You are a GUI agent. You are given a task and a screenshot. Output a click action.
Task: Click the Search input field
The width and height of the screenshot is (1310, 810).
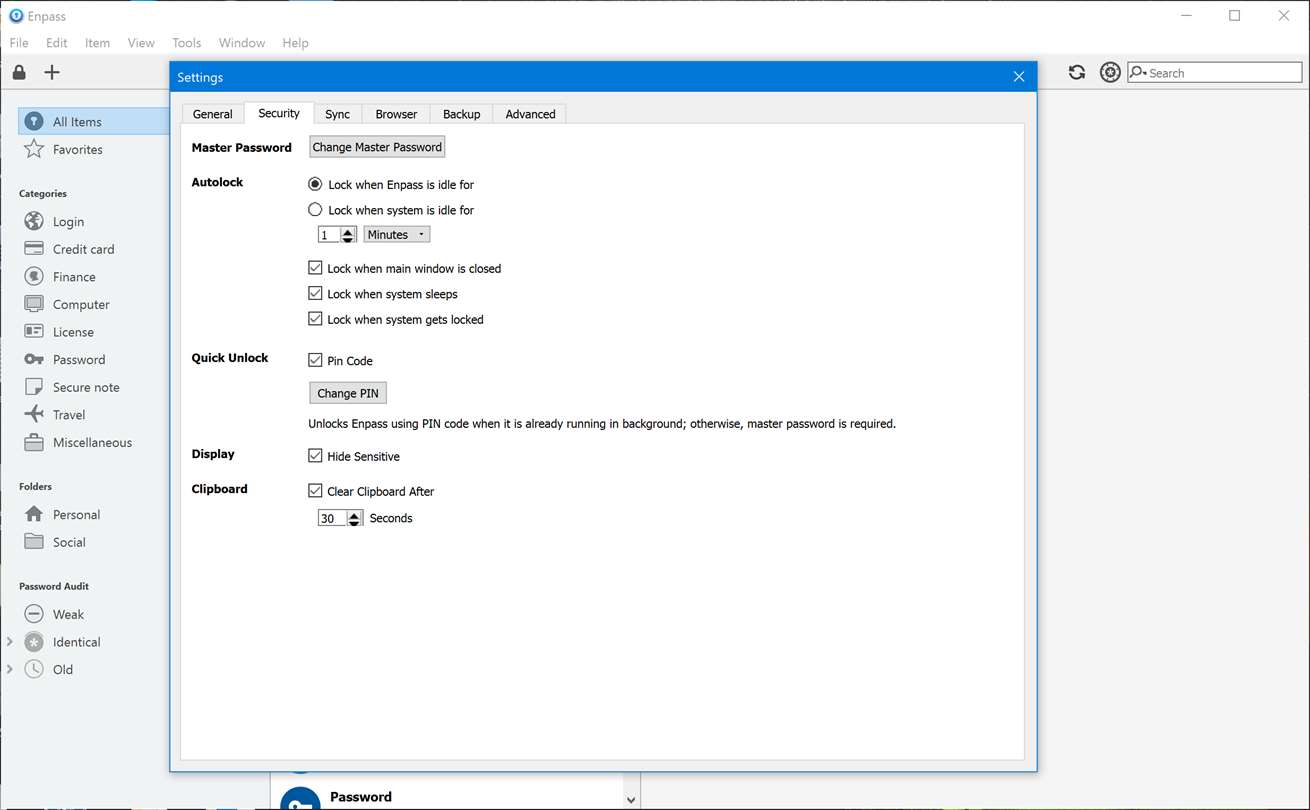click(x=1215, y=72)
